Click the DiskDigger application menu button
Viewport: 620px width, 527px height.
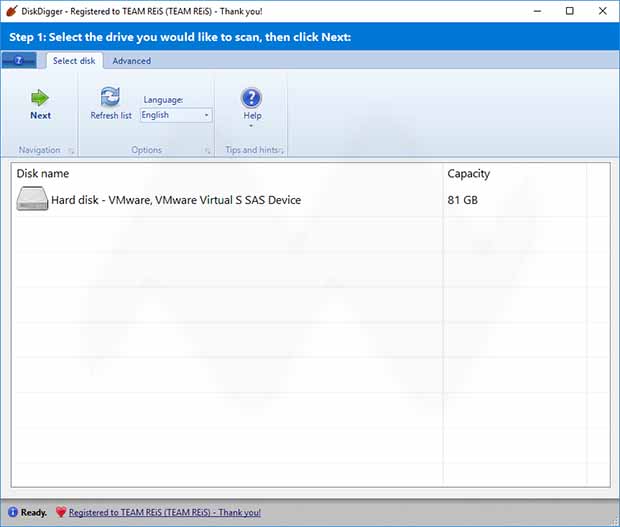click(22, 61)
